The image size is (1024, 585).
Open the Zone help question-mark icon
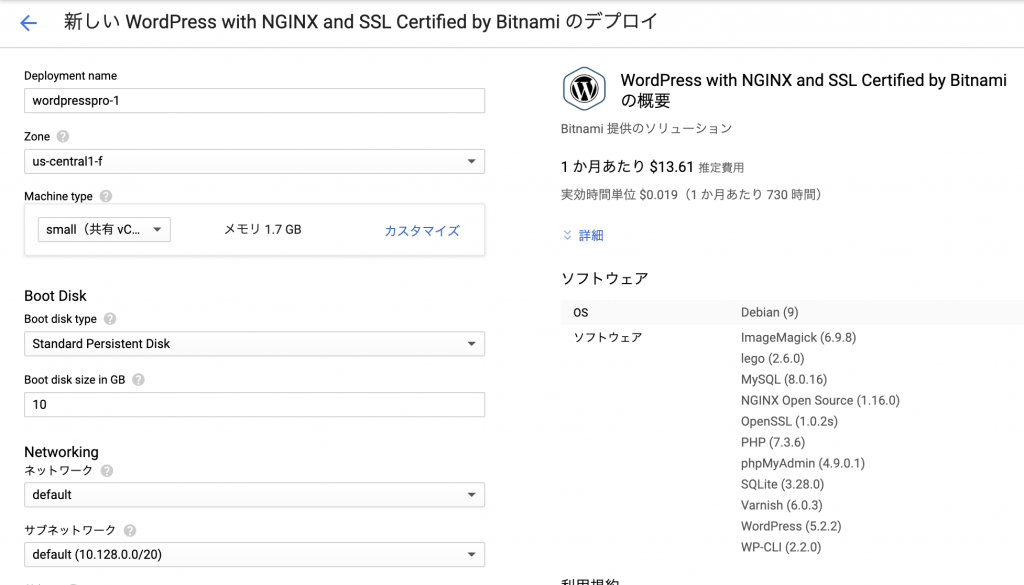pyautogui.click(x=63, y=136)
